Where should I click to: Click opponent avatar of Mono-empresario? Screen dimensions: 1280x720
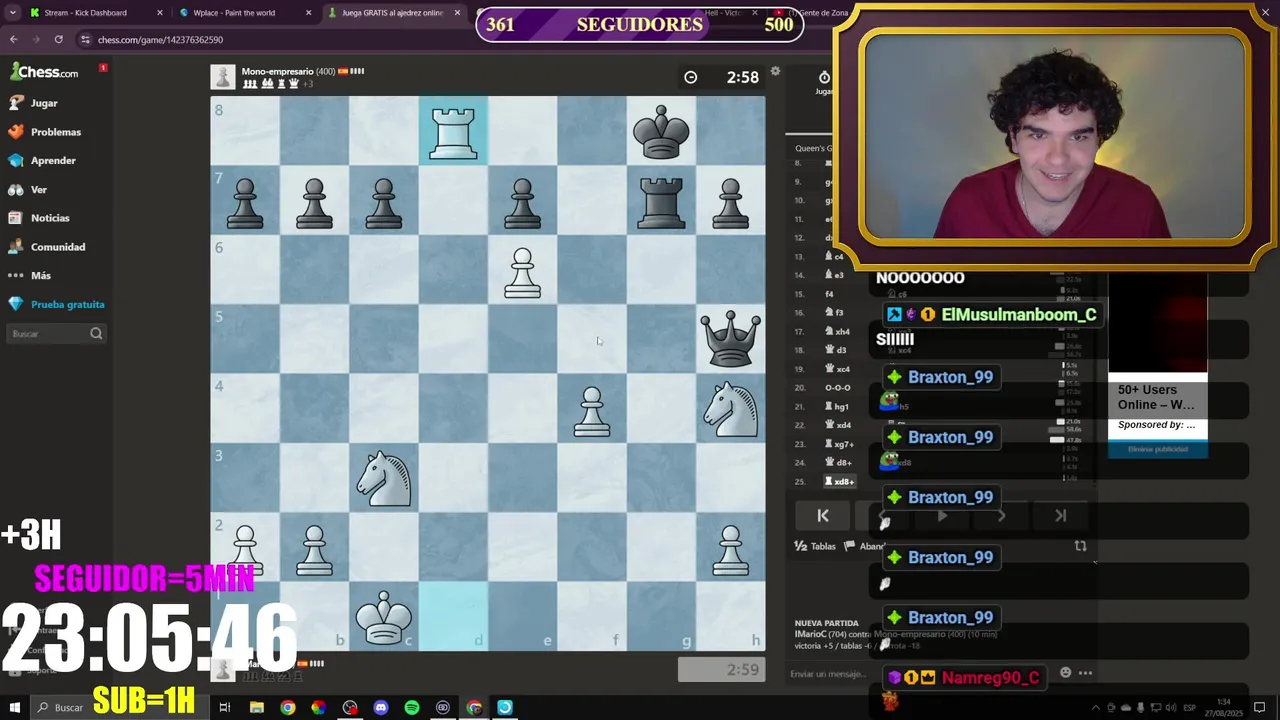223,77
